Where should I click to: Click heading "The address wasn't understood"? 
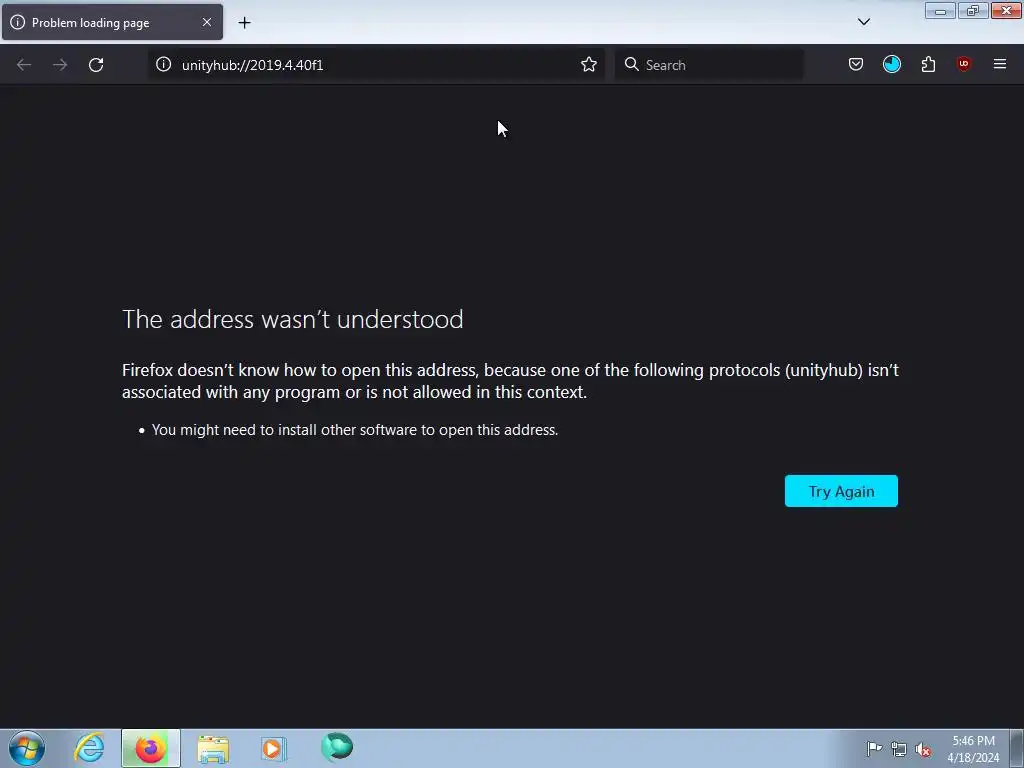(293, 319)
